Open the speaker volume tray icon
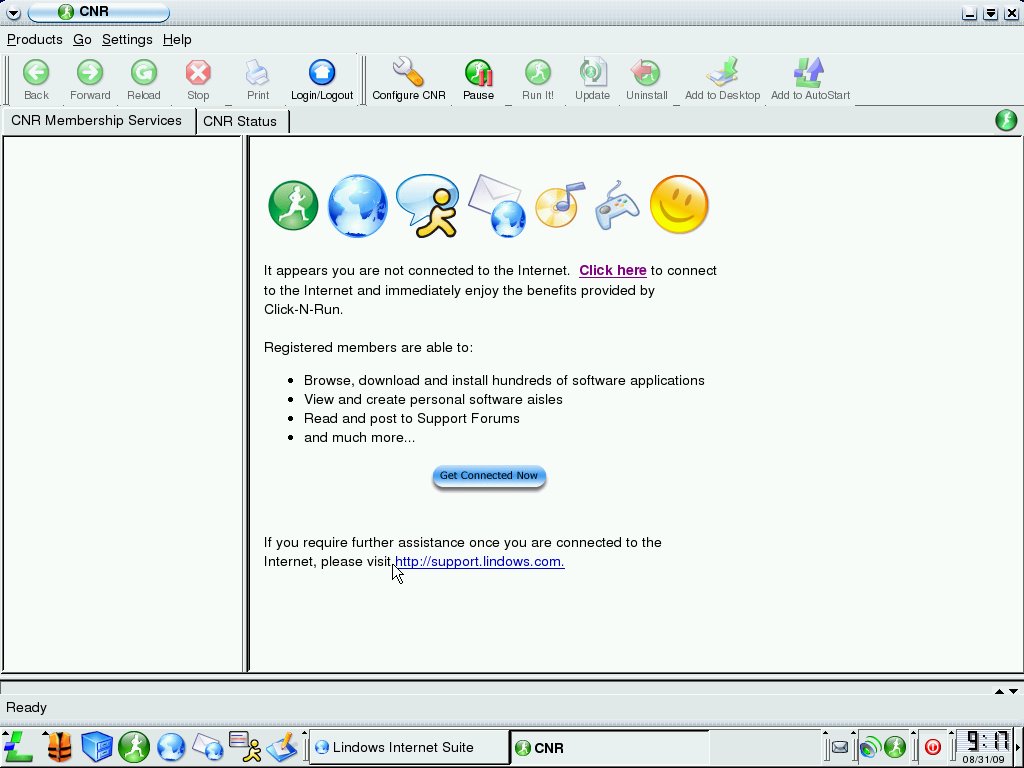The image size is (1024, 768). pos(870,747)
